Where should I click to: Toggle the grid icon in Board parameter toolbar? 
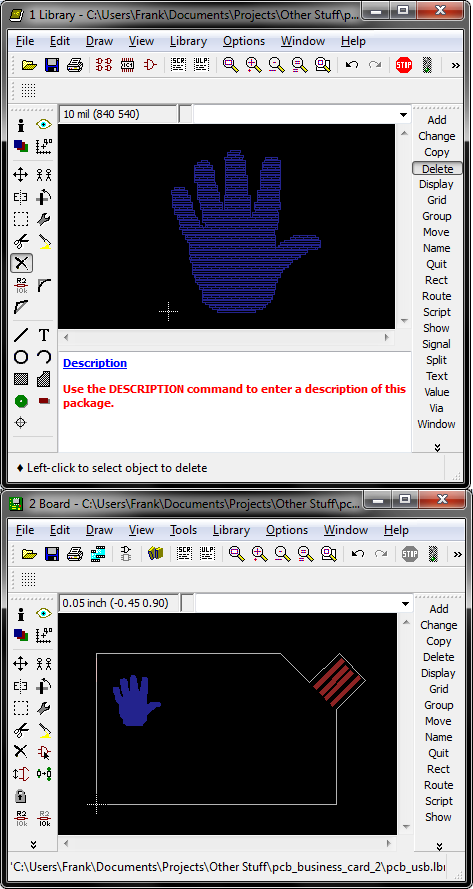28,579
